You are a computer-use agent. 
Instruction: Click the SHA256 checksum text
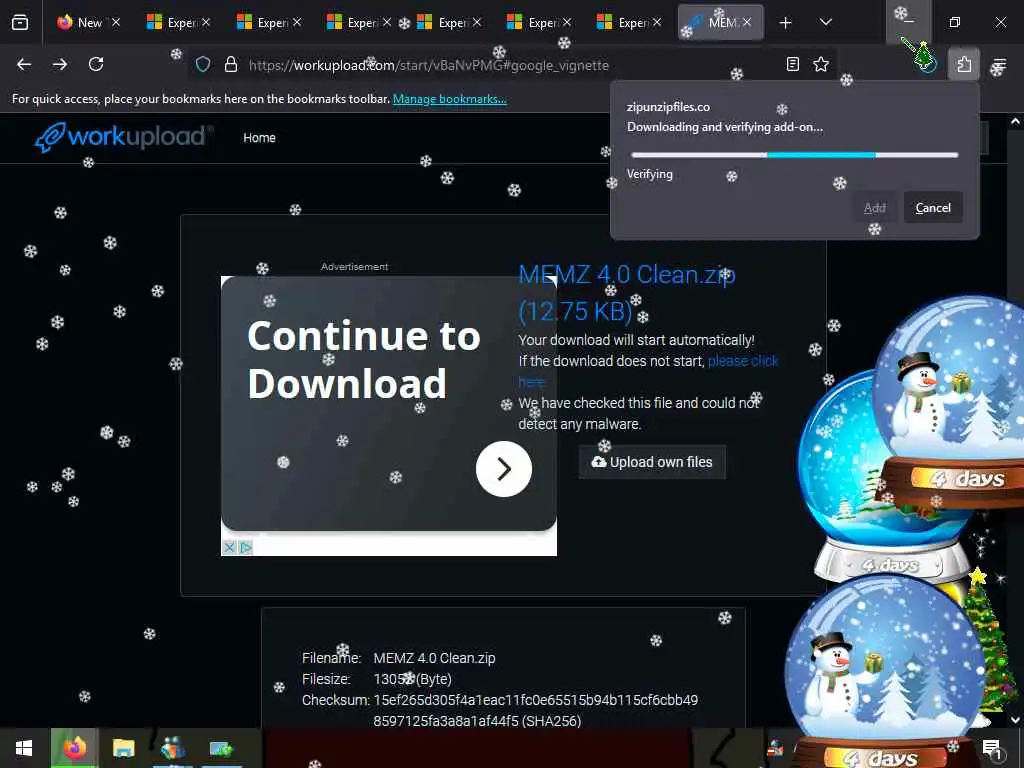536,711
